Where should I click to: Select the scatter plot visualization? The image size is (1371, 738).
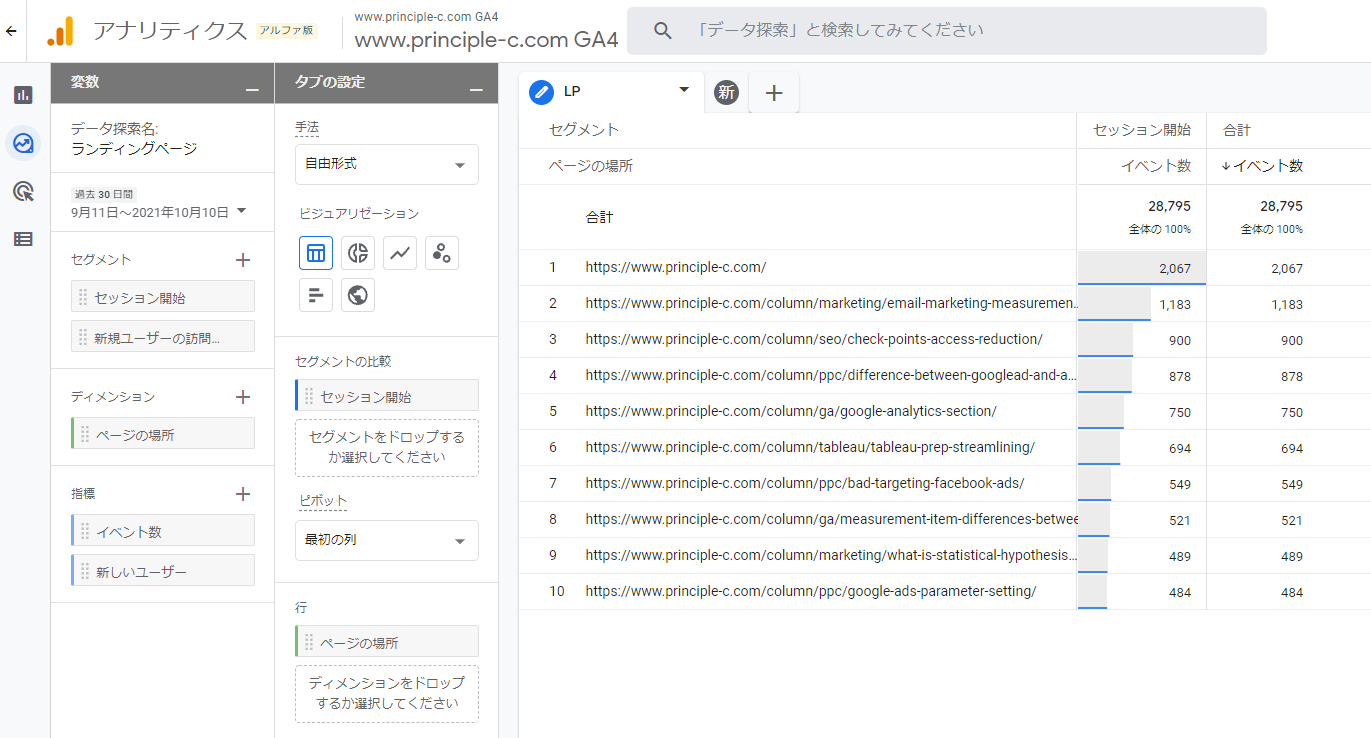click(x=441, y=253)
